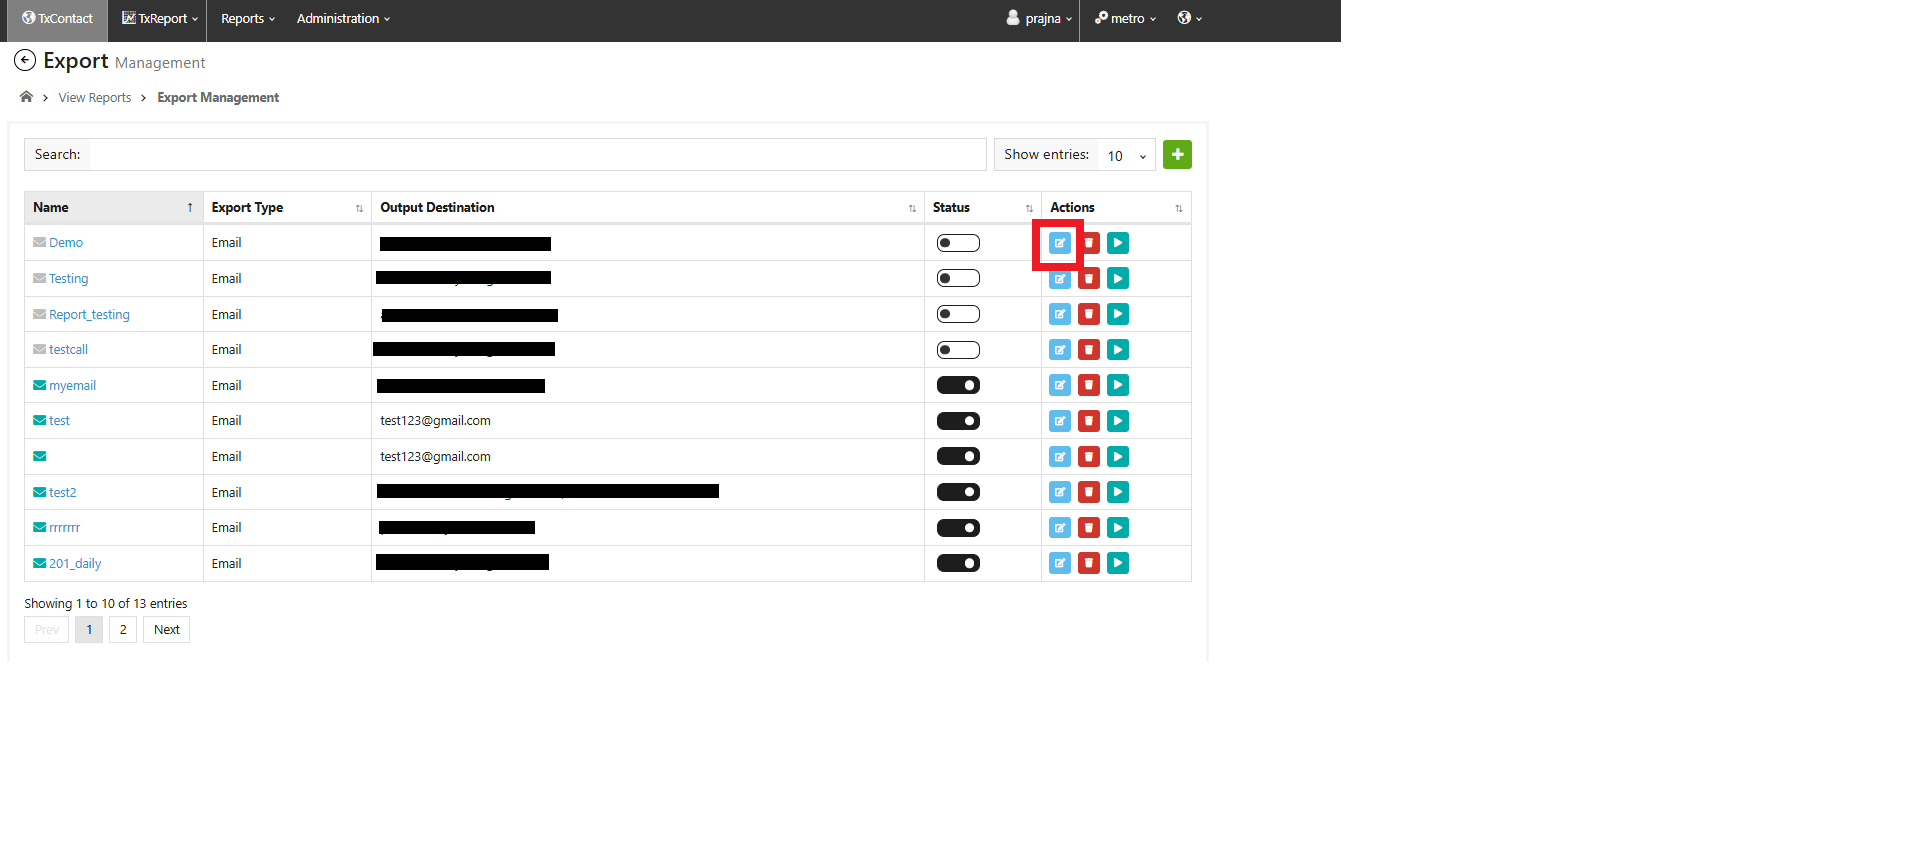Go to home via breadcrumb icon
The image size is (1914, 857).
pos(26,97)
